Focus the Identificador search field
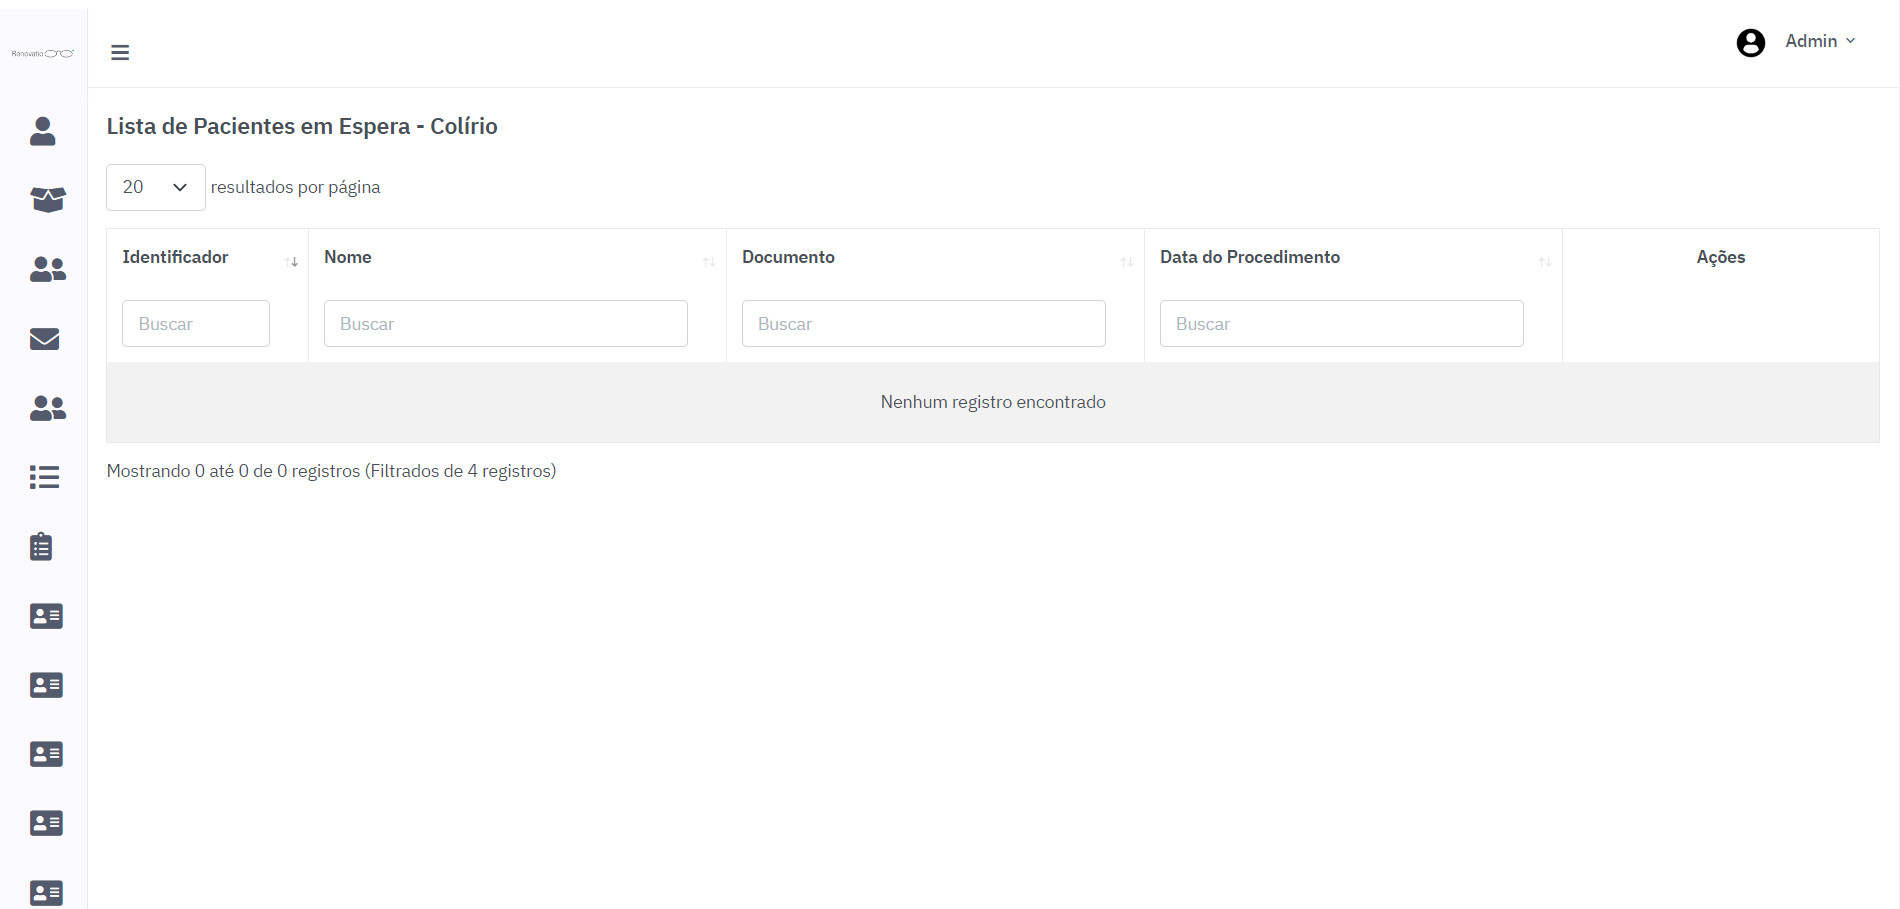This screenshot has width=1900, height=909. point(196,324)
